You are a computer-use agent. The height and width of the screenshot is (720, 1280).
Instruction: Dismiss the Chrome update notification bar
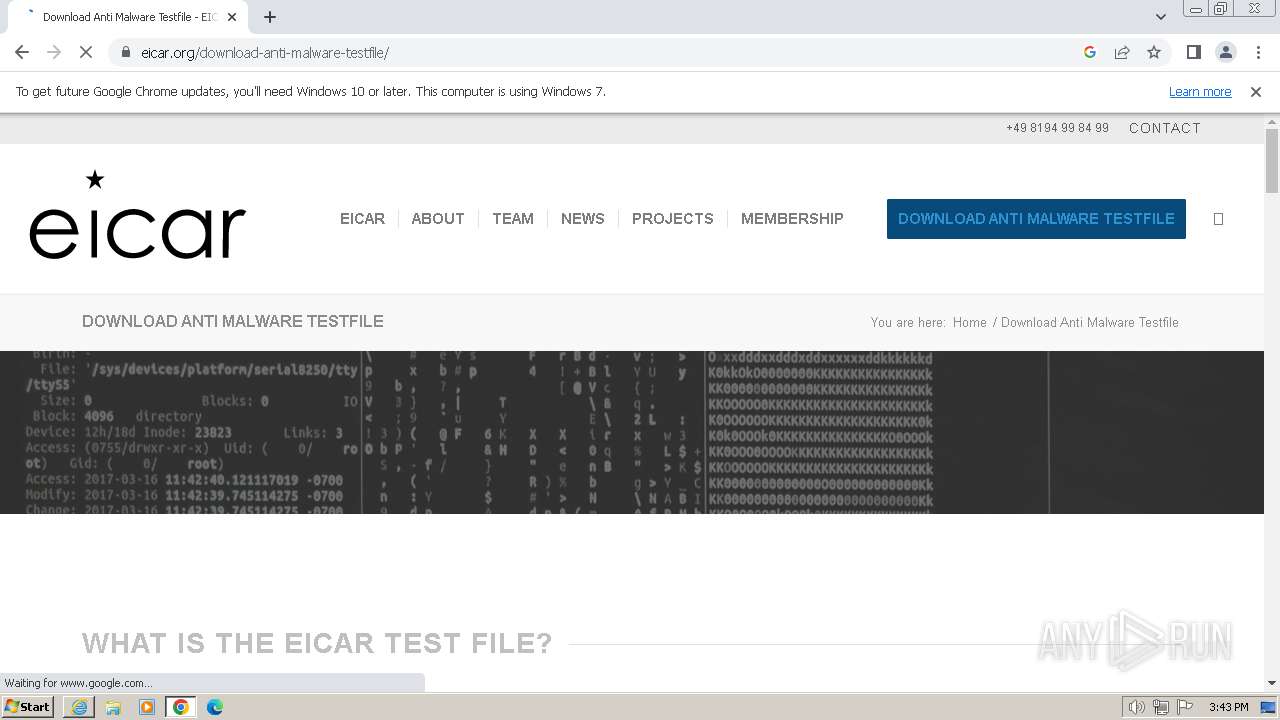[x=1256, y=91]
